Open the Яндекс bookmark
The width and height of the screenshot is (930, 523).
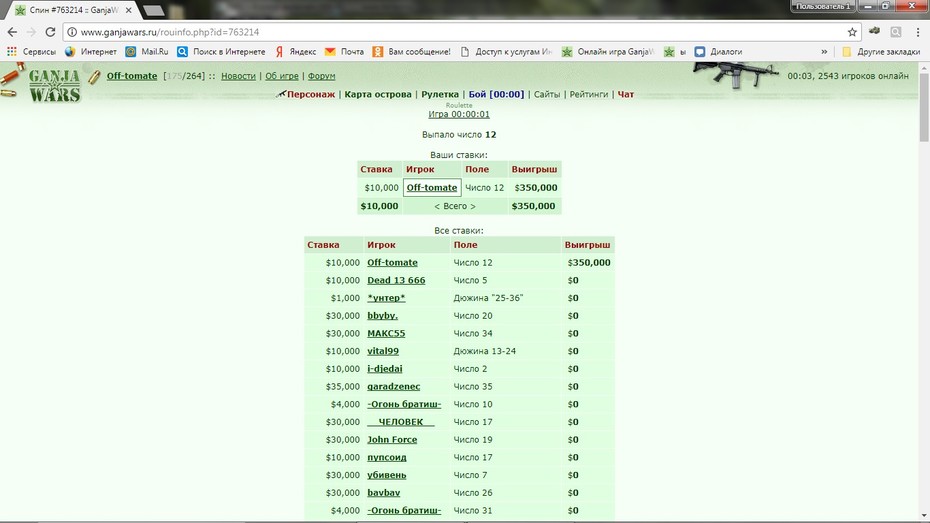[x=295, y=52]
